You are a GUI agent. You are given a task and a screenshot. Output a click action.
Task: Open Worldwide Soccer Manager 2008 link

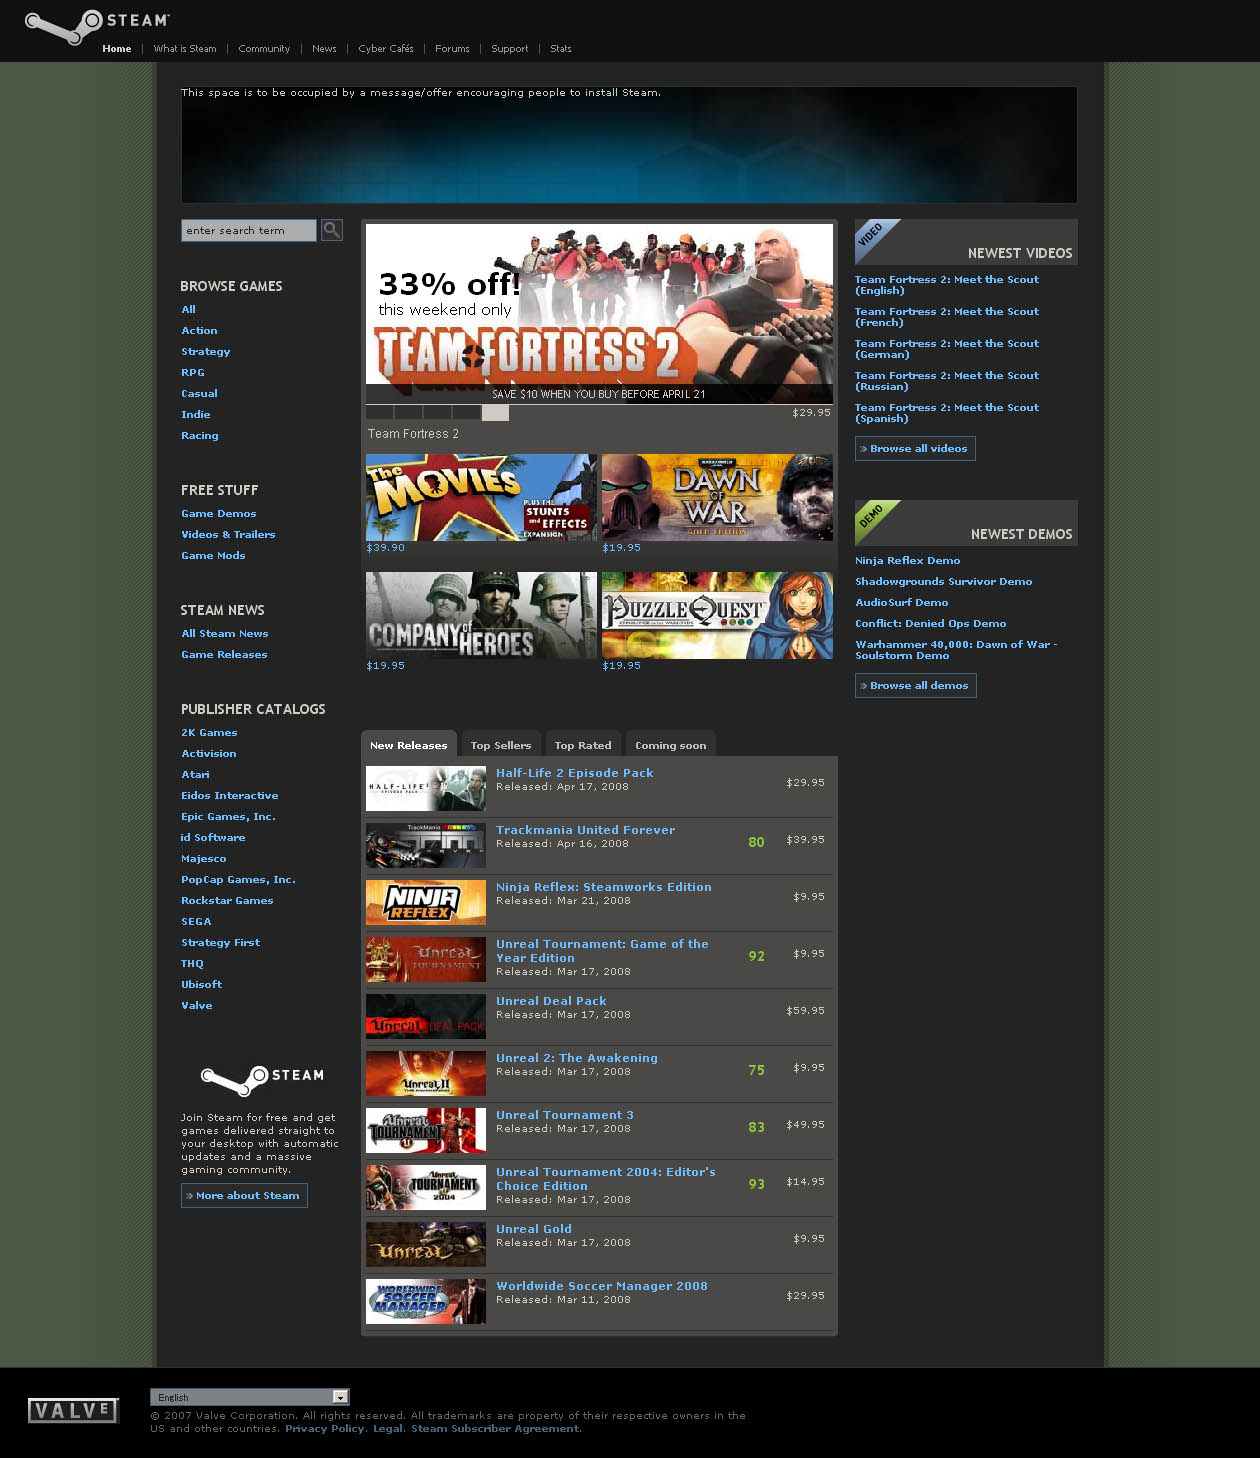pos(602,1286)
